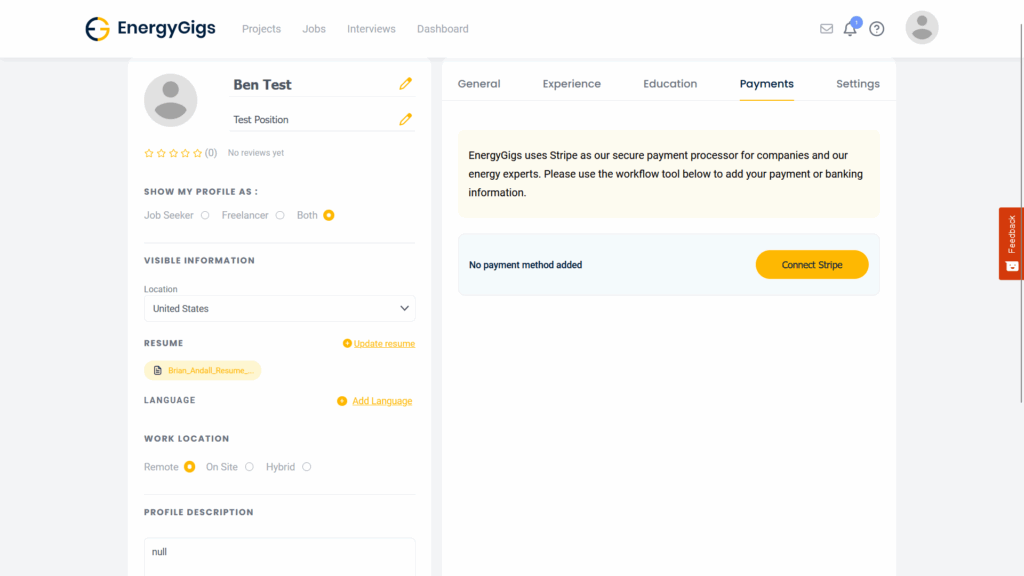Select Hybrid work location option
1024x576 pixels.
(x=306, y=467)
